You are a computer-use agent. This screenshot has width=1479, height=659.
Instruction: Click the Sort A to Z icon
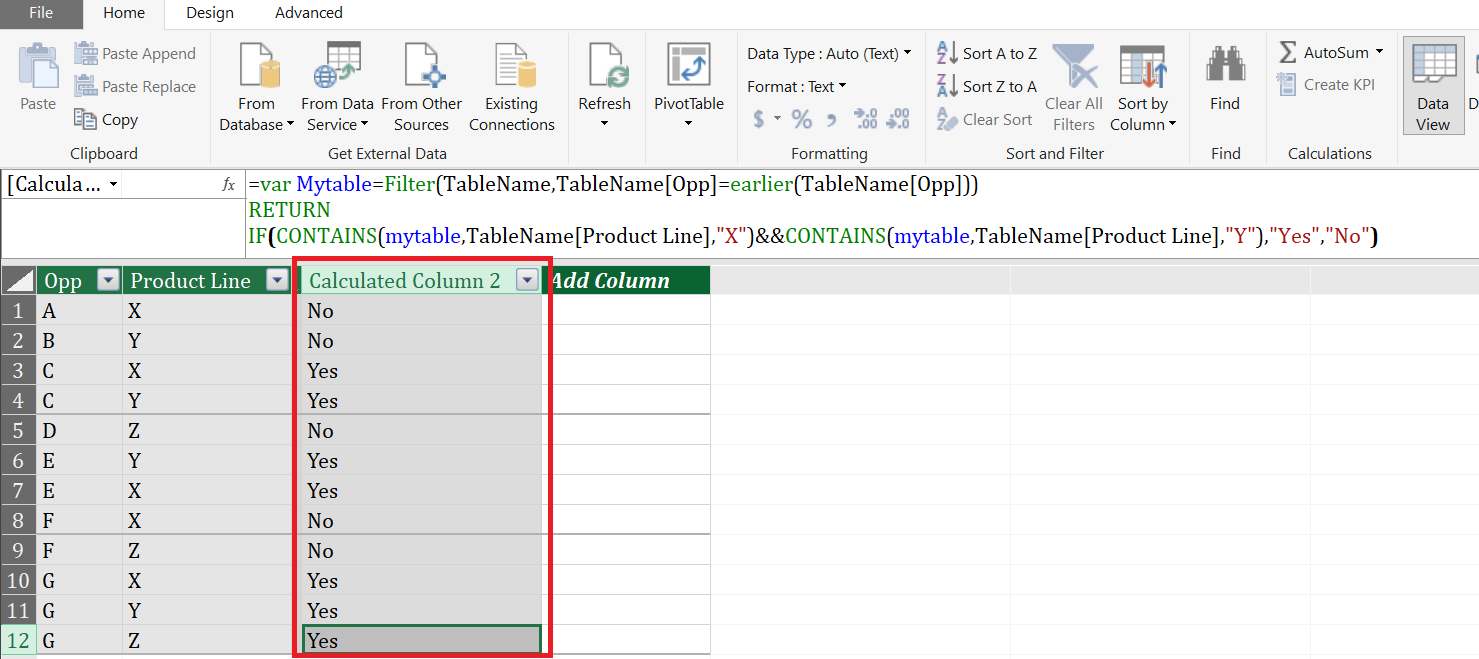click(x=946, y=54)
